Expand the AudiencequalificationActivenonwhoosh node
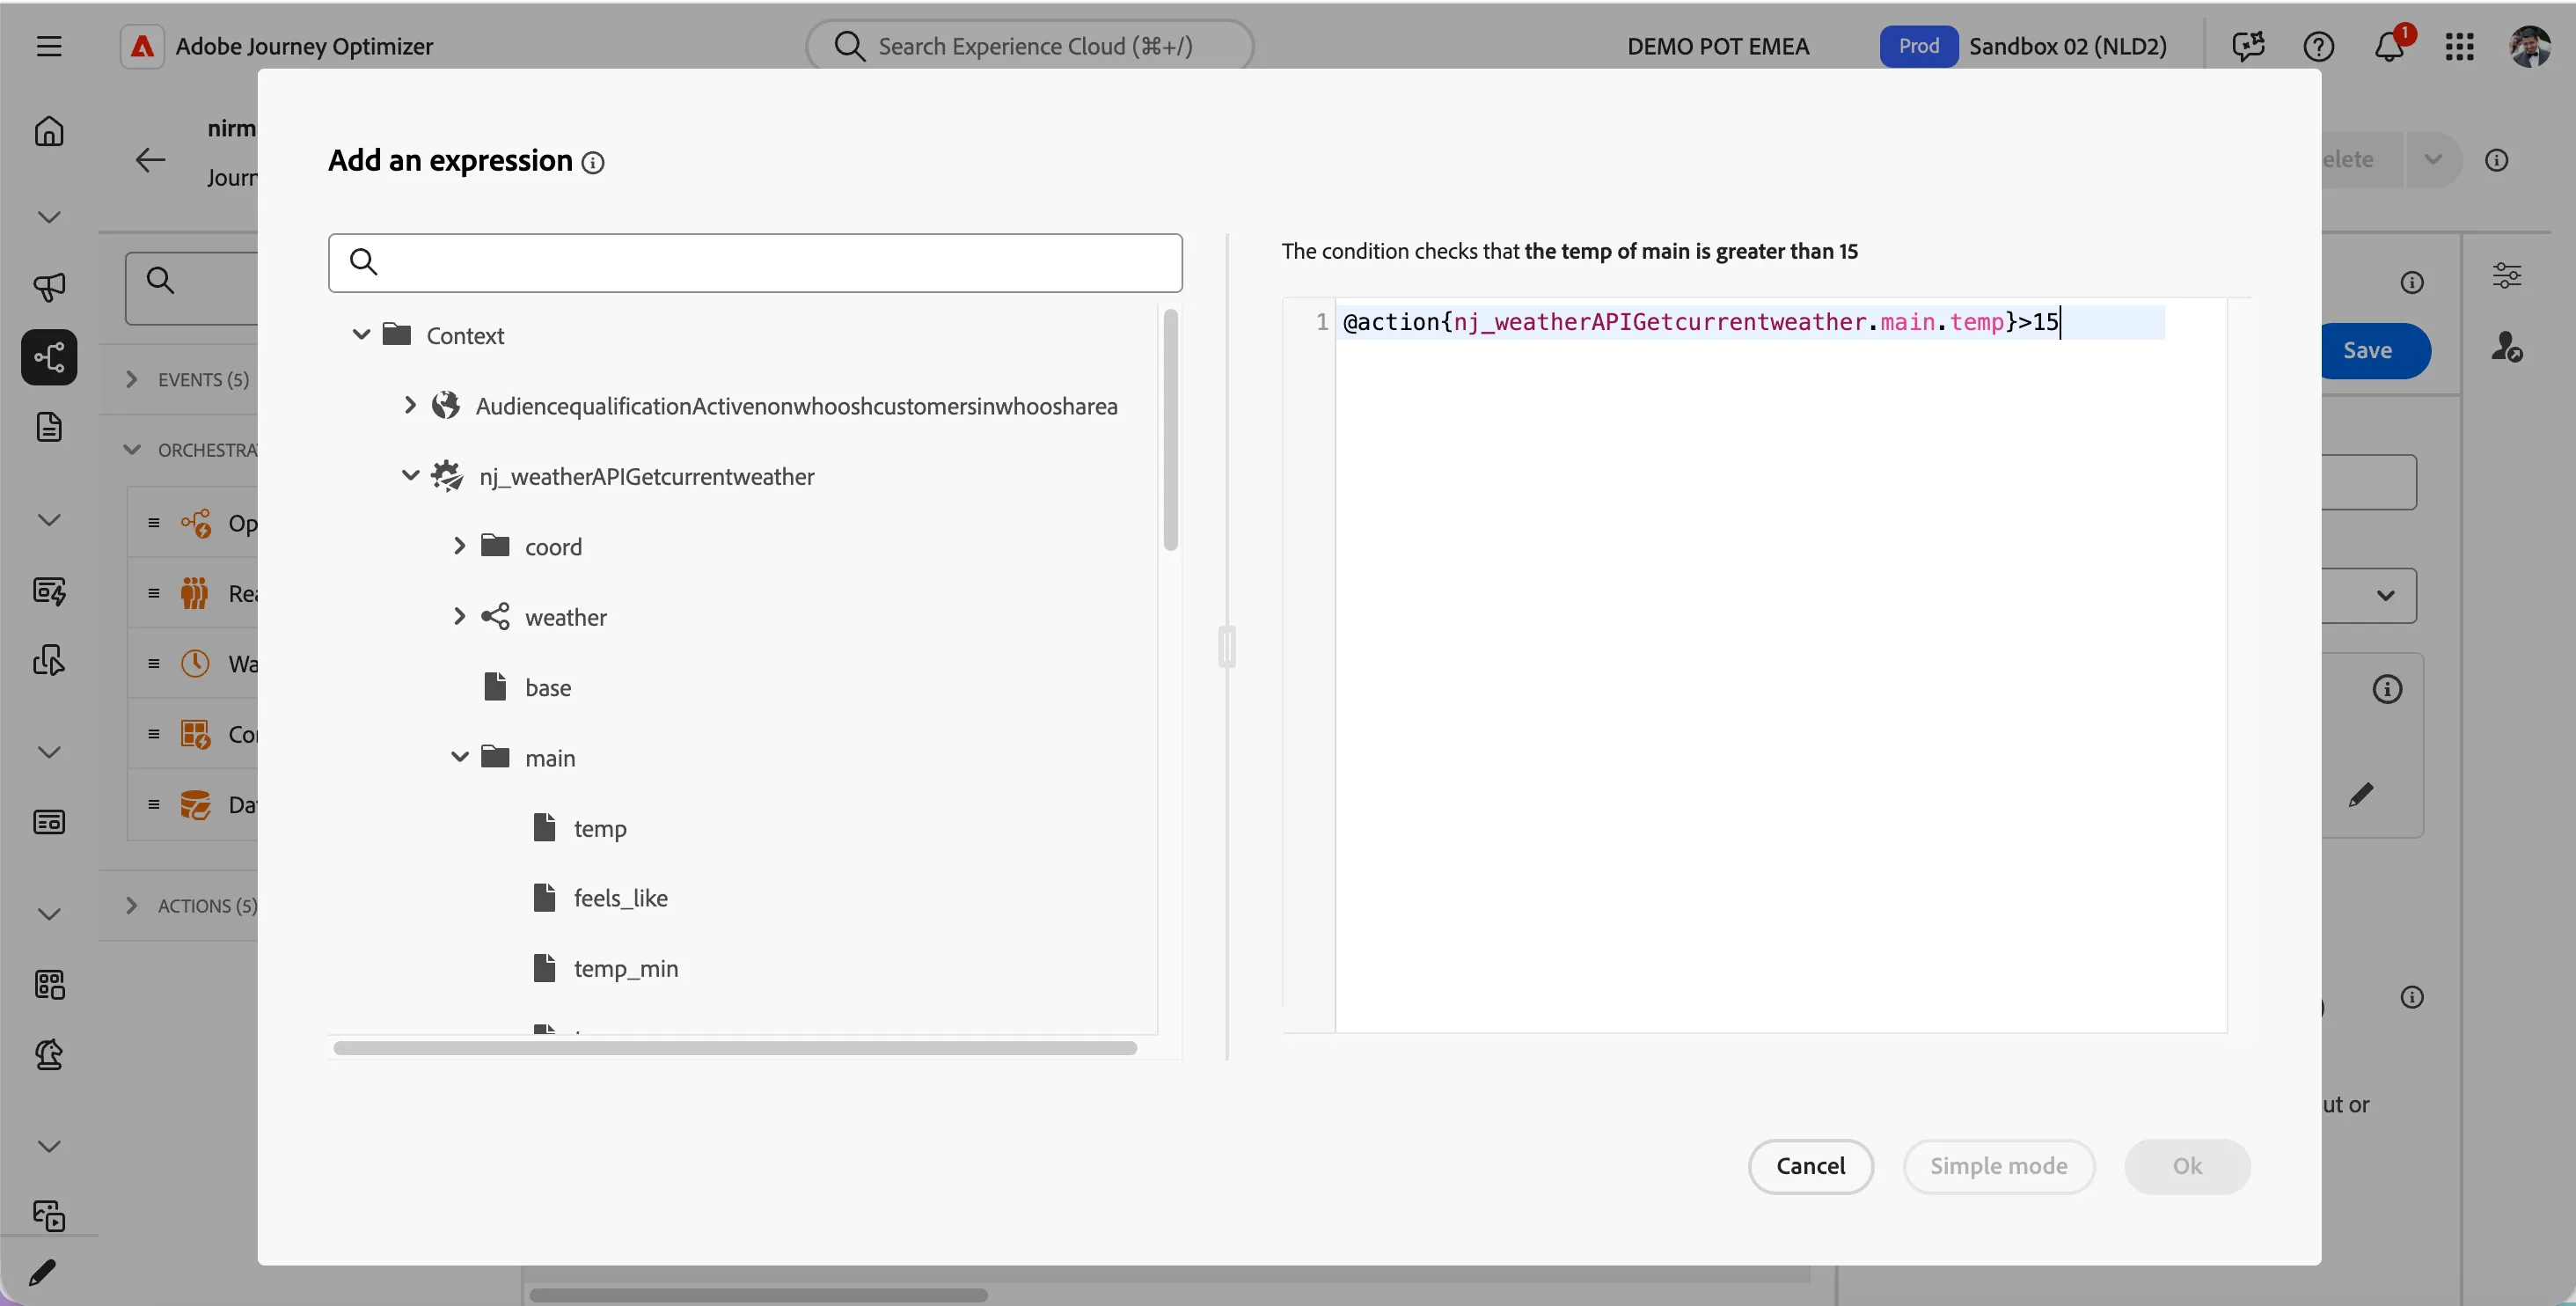The image size is (2576, 1306). tap(410, 405)
